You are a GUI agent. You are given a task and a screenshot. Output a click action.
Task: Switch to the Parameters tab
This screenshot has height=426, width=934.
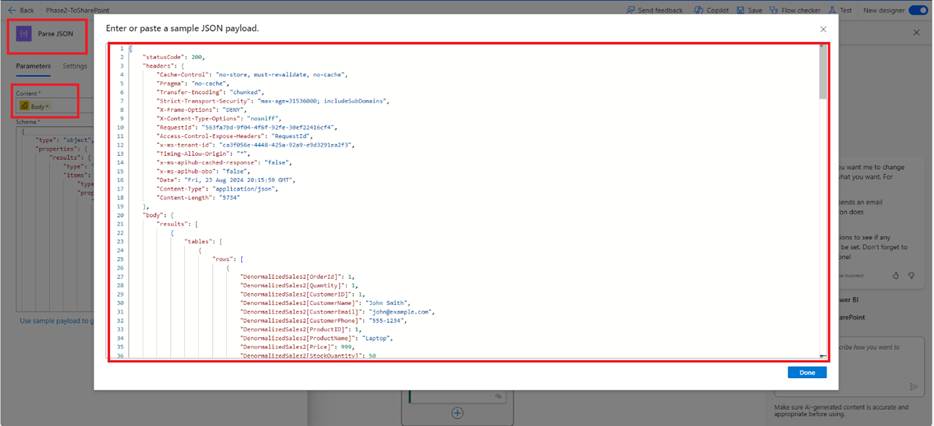(33, 66)
